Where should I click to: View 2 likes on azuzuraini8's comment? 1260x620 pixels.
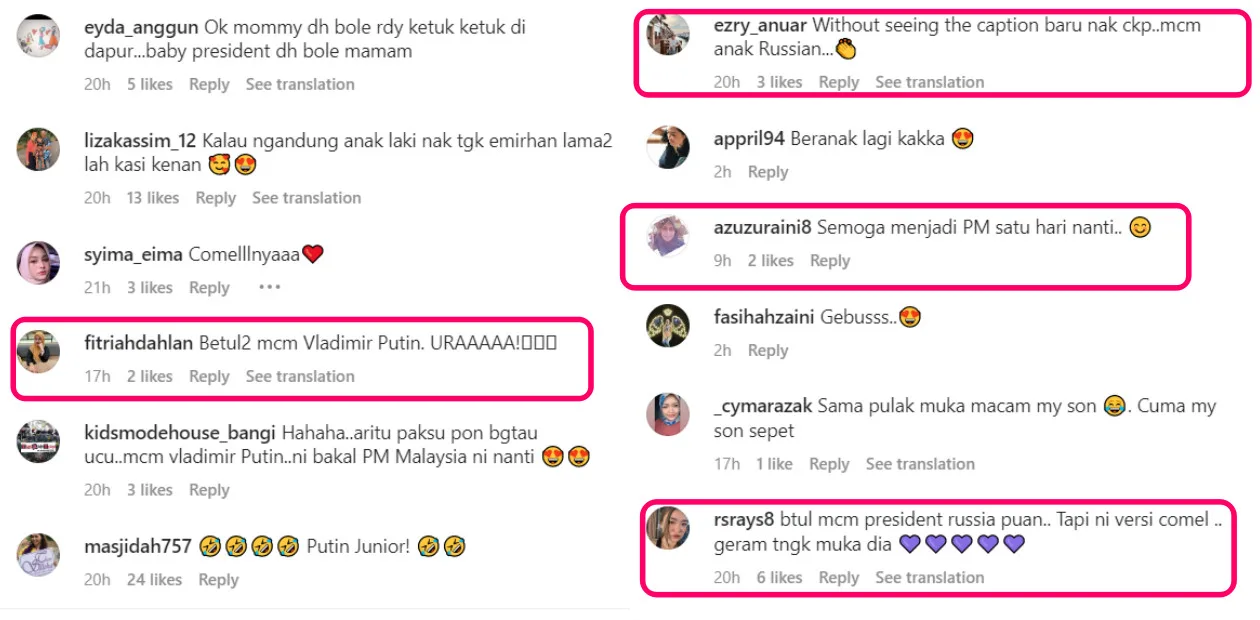coord(771,260)
